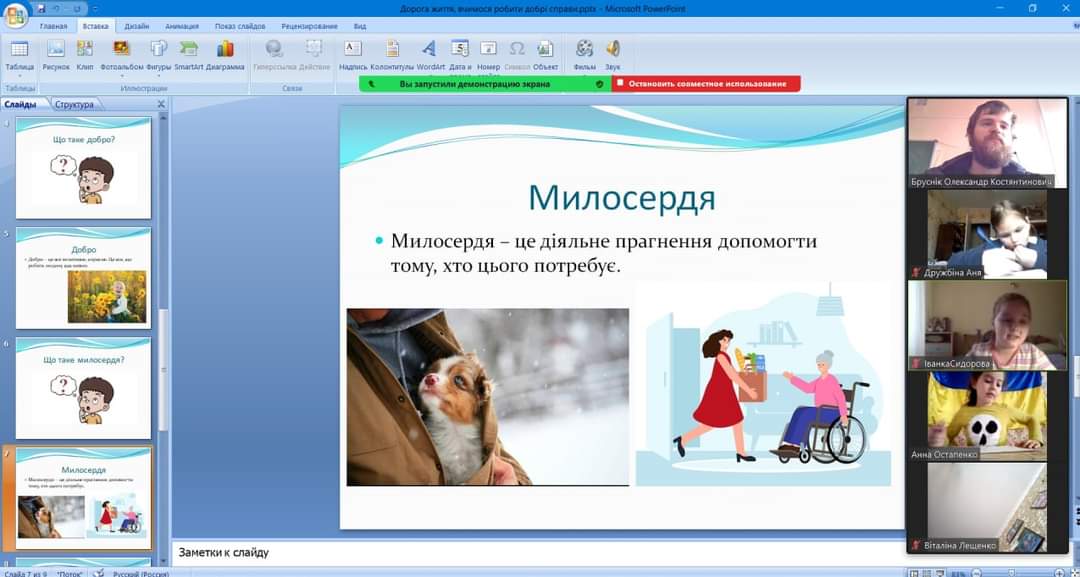Select the Що таке милосердя? slide thumbnail
This screenshot has width=1080, height=577.
(x=83, y=388)
